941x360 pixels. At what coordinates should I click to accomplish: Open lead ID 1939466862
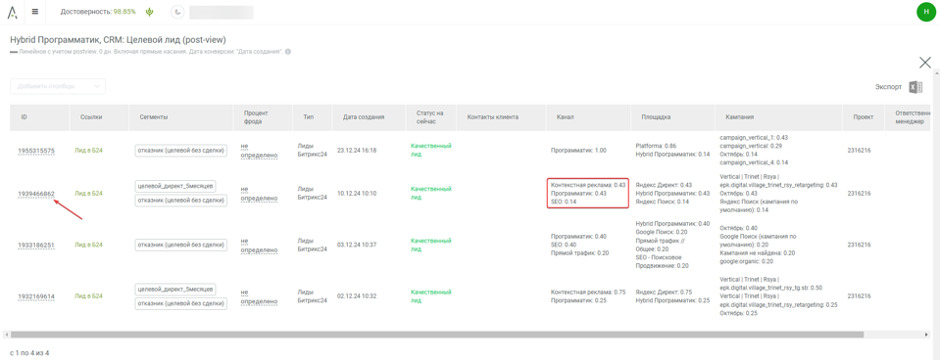tap(36, 194)
